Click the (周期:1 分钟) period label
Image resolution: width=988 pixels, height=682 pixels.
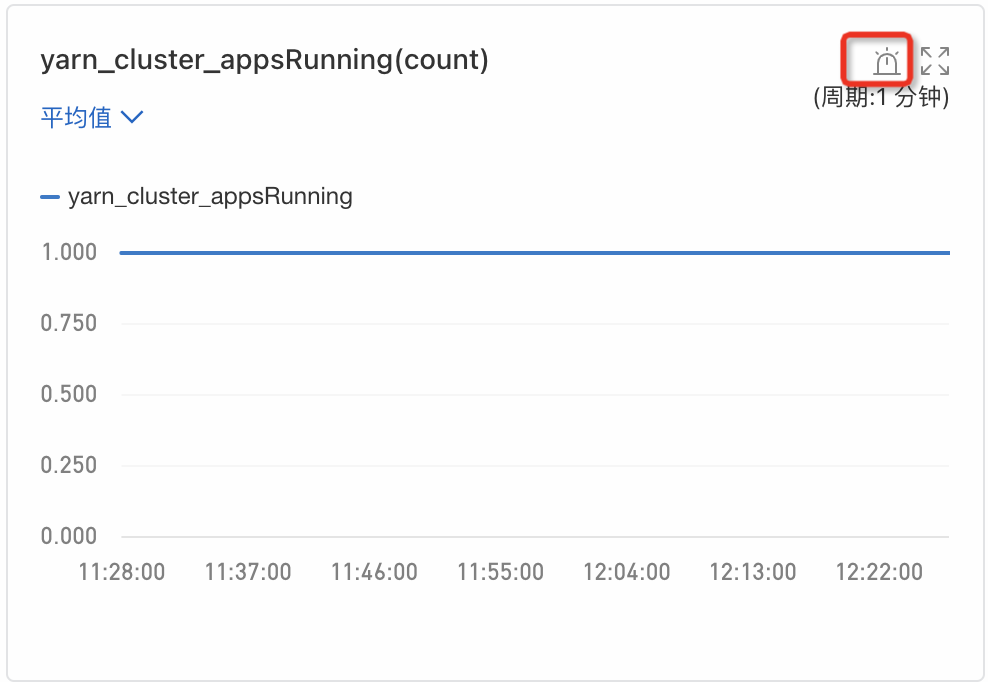click(881, 98)
